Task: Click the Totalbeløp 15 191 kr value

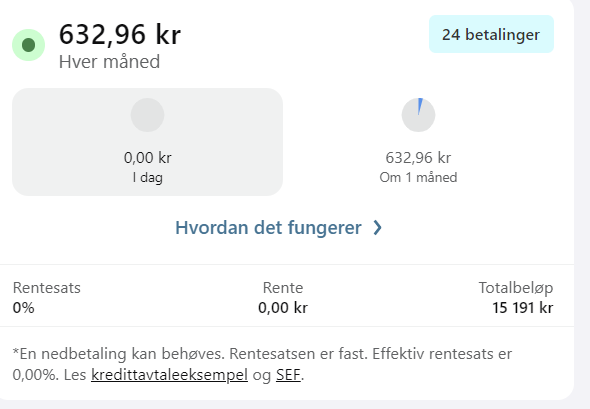Action: coord(523,308)
